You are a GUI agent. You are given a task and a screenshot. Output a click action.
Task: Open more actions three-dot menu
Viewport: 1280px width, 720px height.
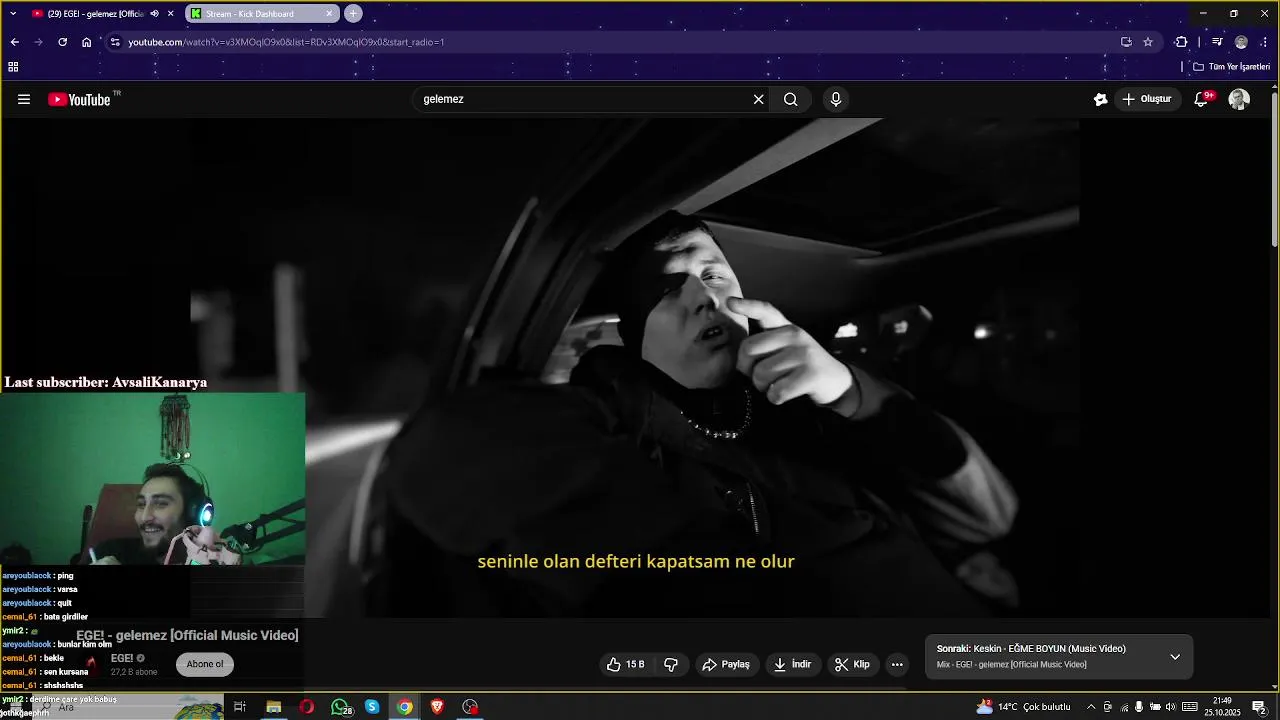click(x=897, y=664)
